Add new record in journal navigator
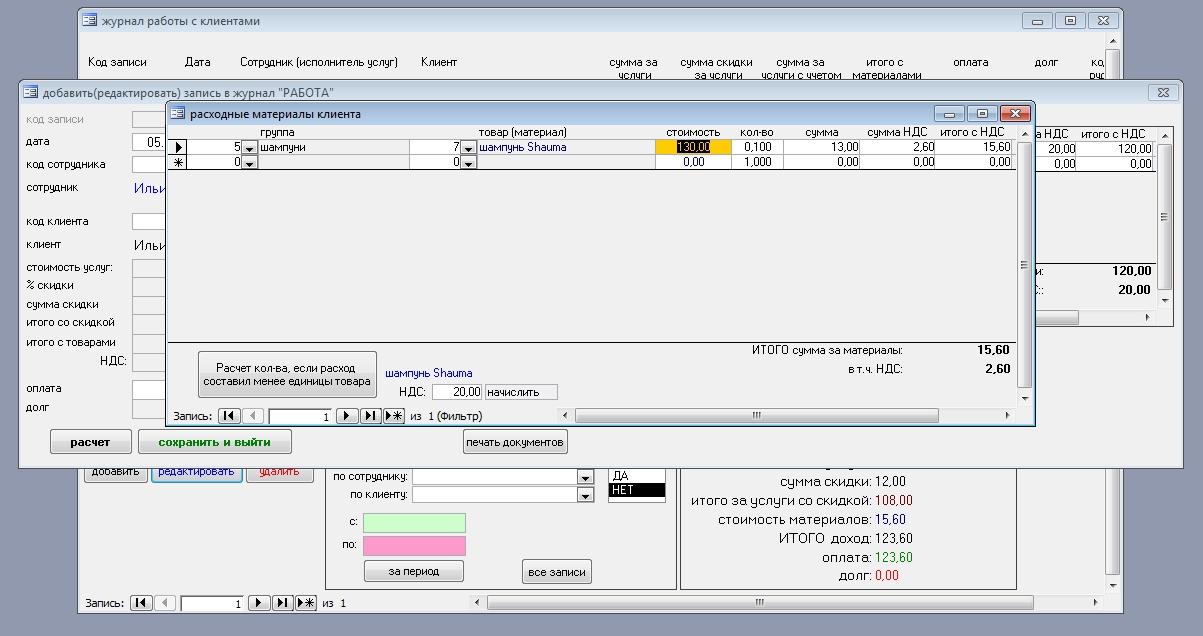Viewport: 1203px width, 636px height. (x=306, y=604)
